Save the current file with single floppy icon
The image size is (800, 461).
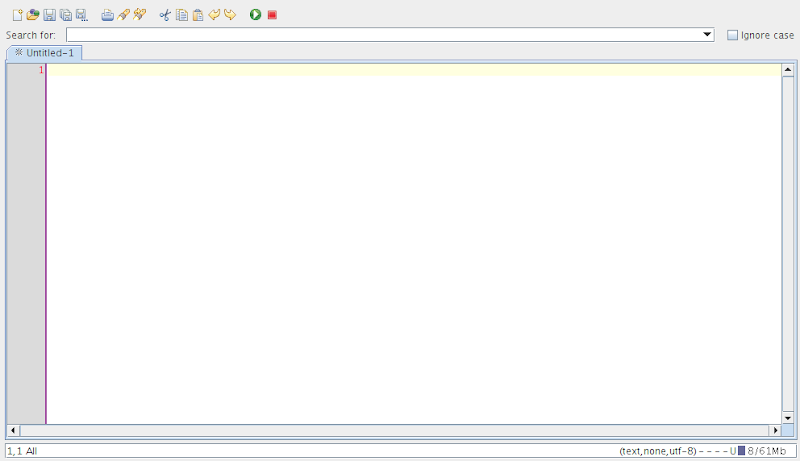click(49, 15)
